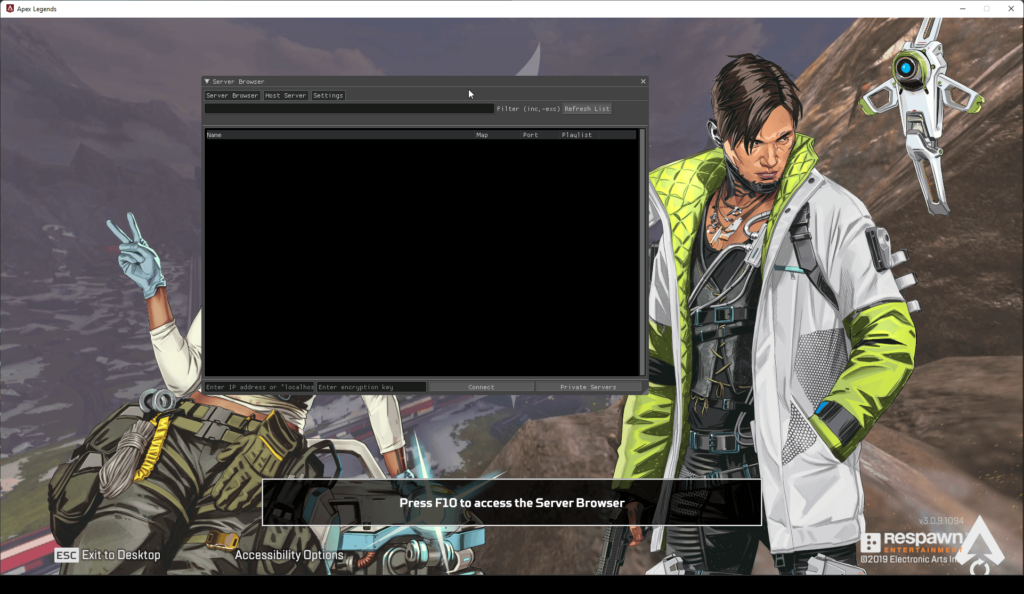The width and height of the screenshot is (1024, 594).
Task: Open the Private Servers list
Action: click(x=588, y=387)
